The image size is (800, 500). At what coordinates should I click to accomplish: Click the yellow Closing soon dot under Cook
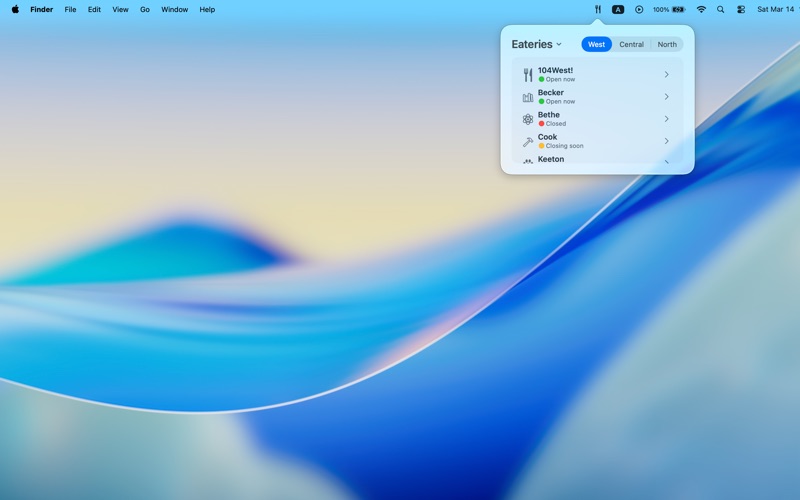541,145
